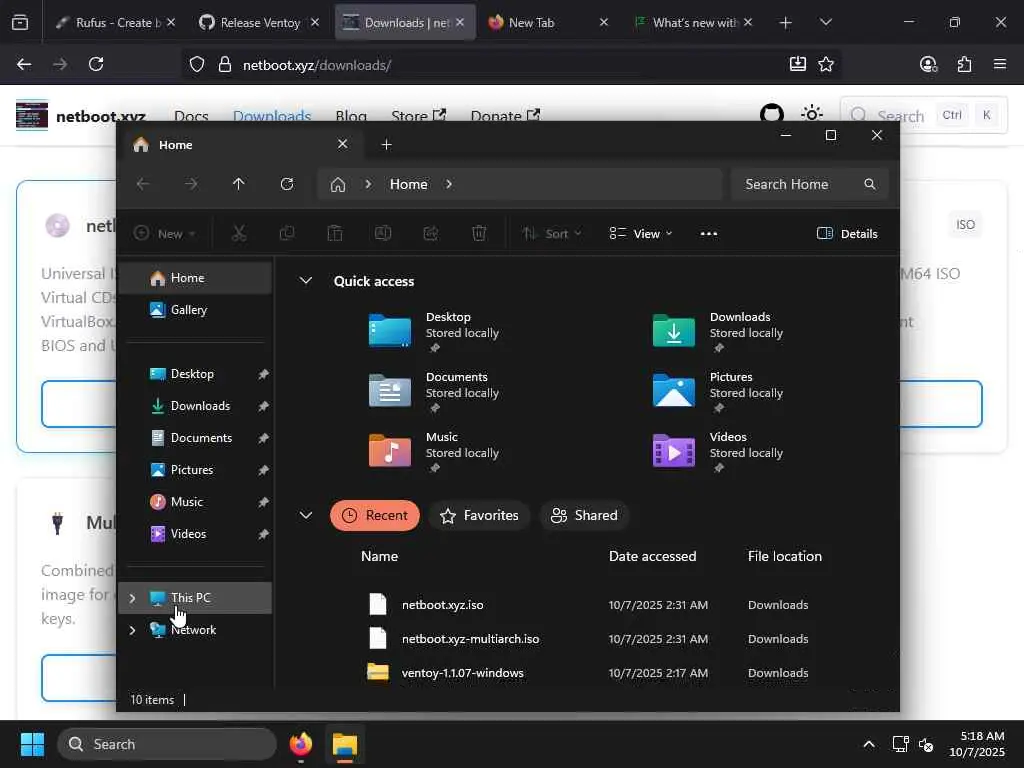Click the Share icon in Explorer toolbar
Screen dimensions: 1024x768
pos(431,233)
